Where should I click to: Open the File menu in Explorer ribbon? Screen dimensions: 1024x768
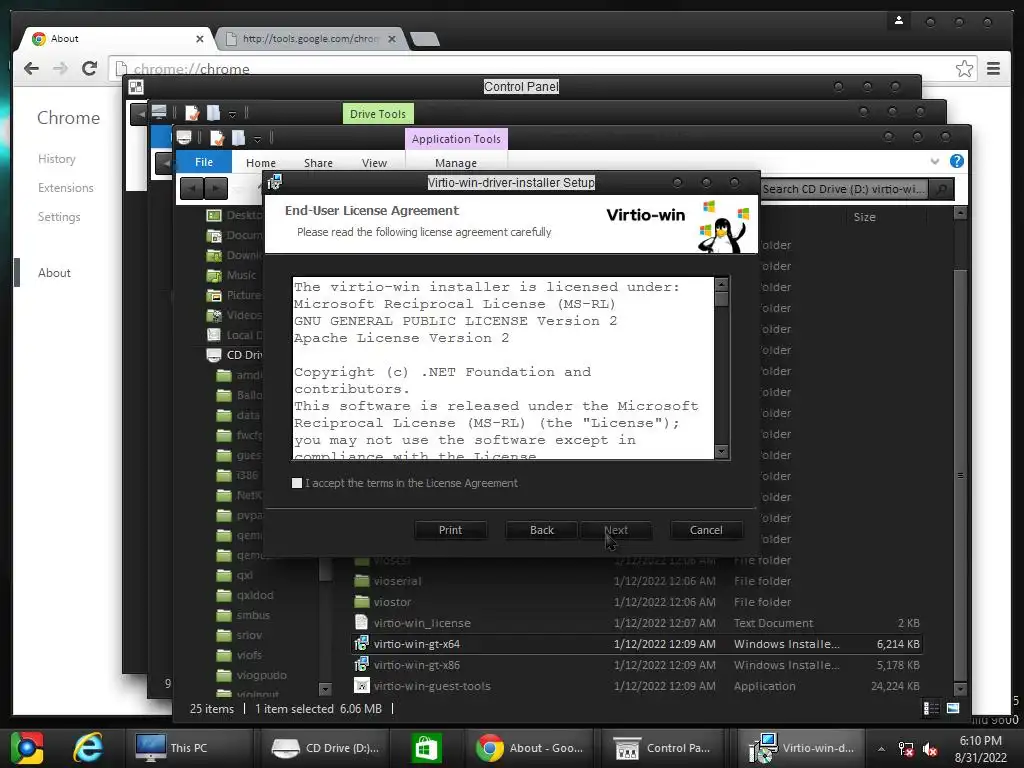coord(204,162)
